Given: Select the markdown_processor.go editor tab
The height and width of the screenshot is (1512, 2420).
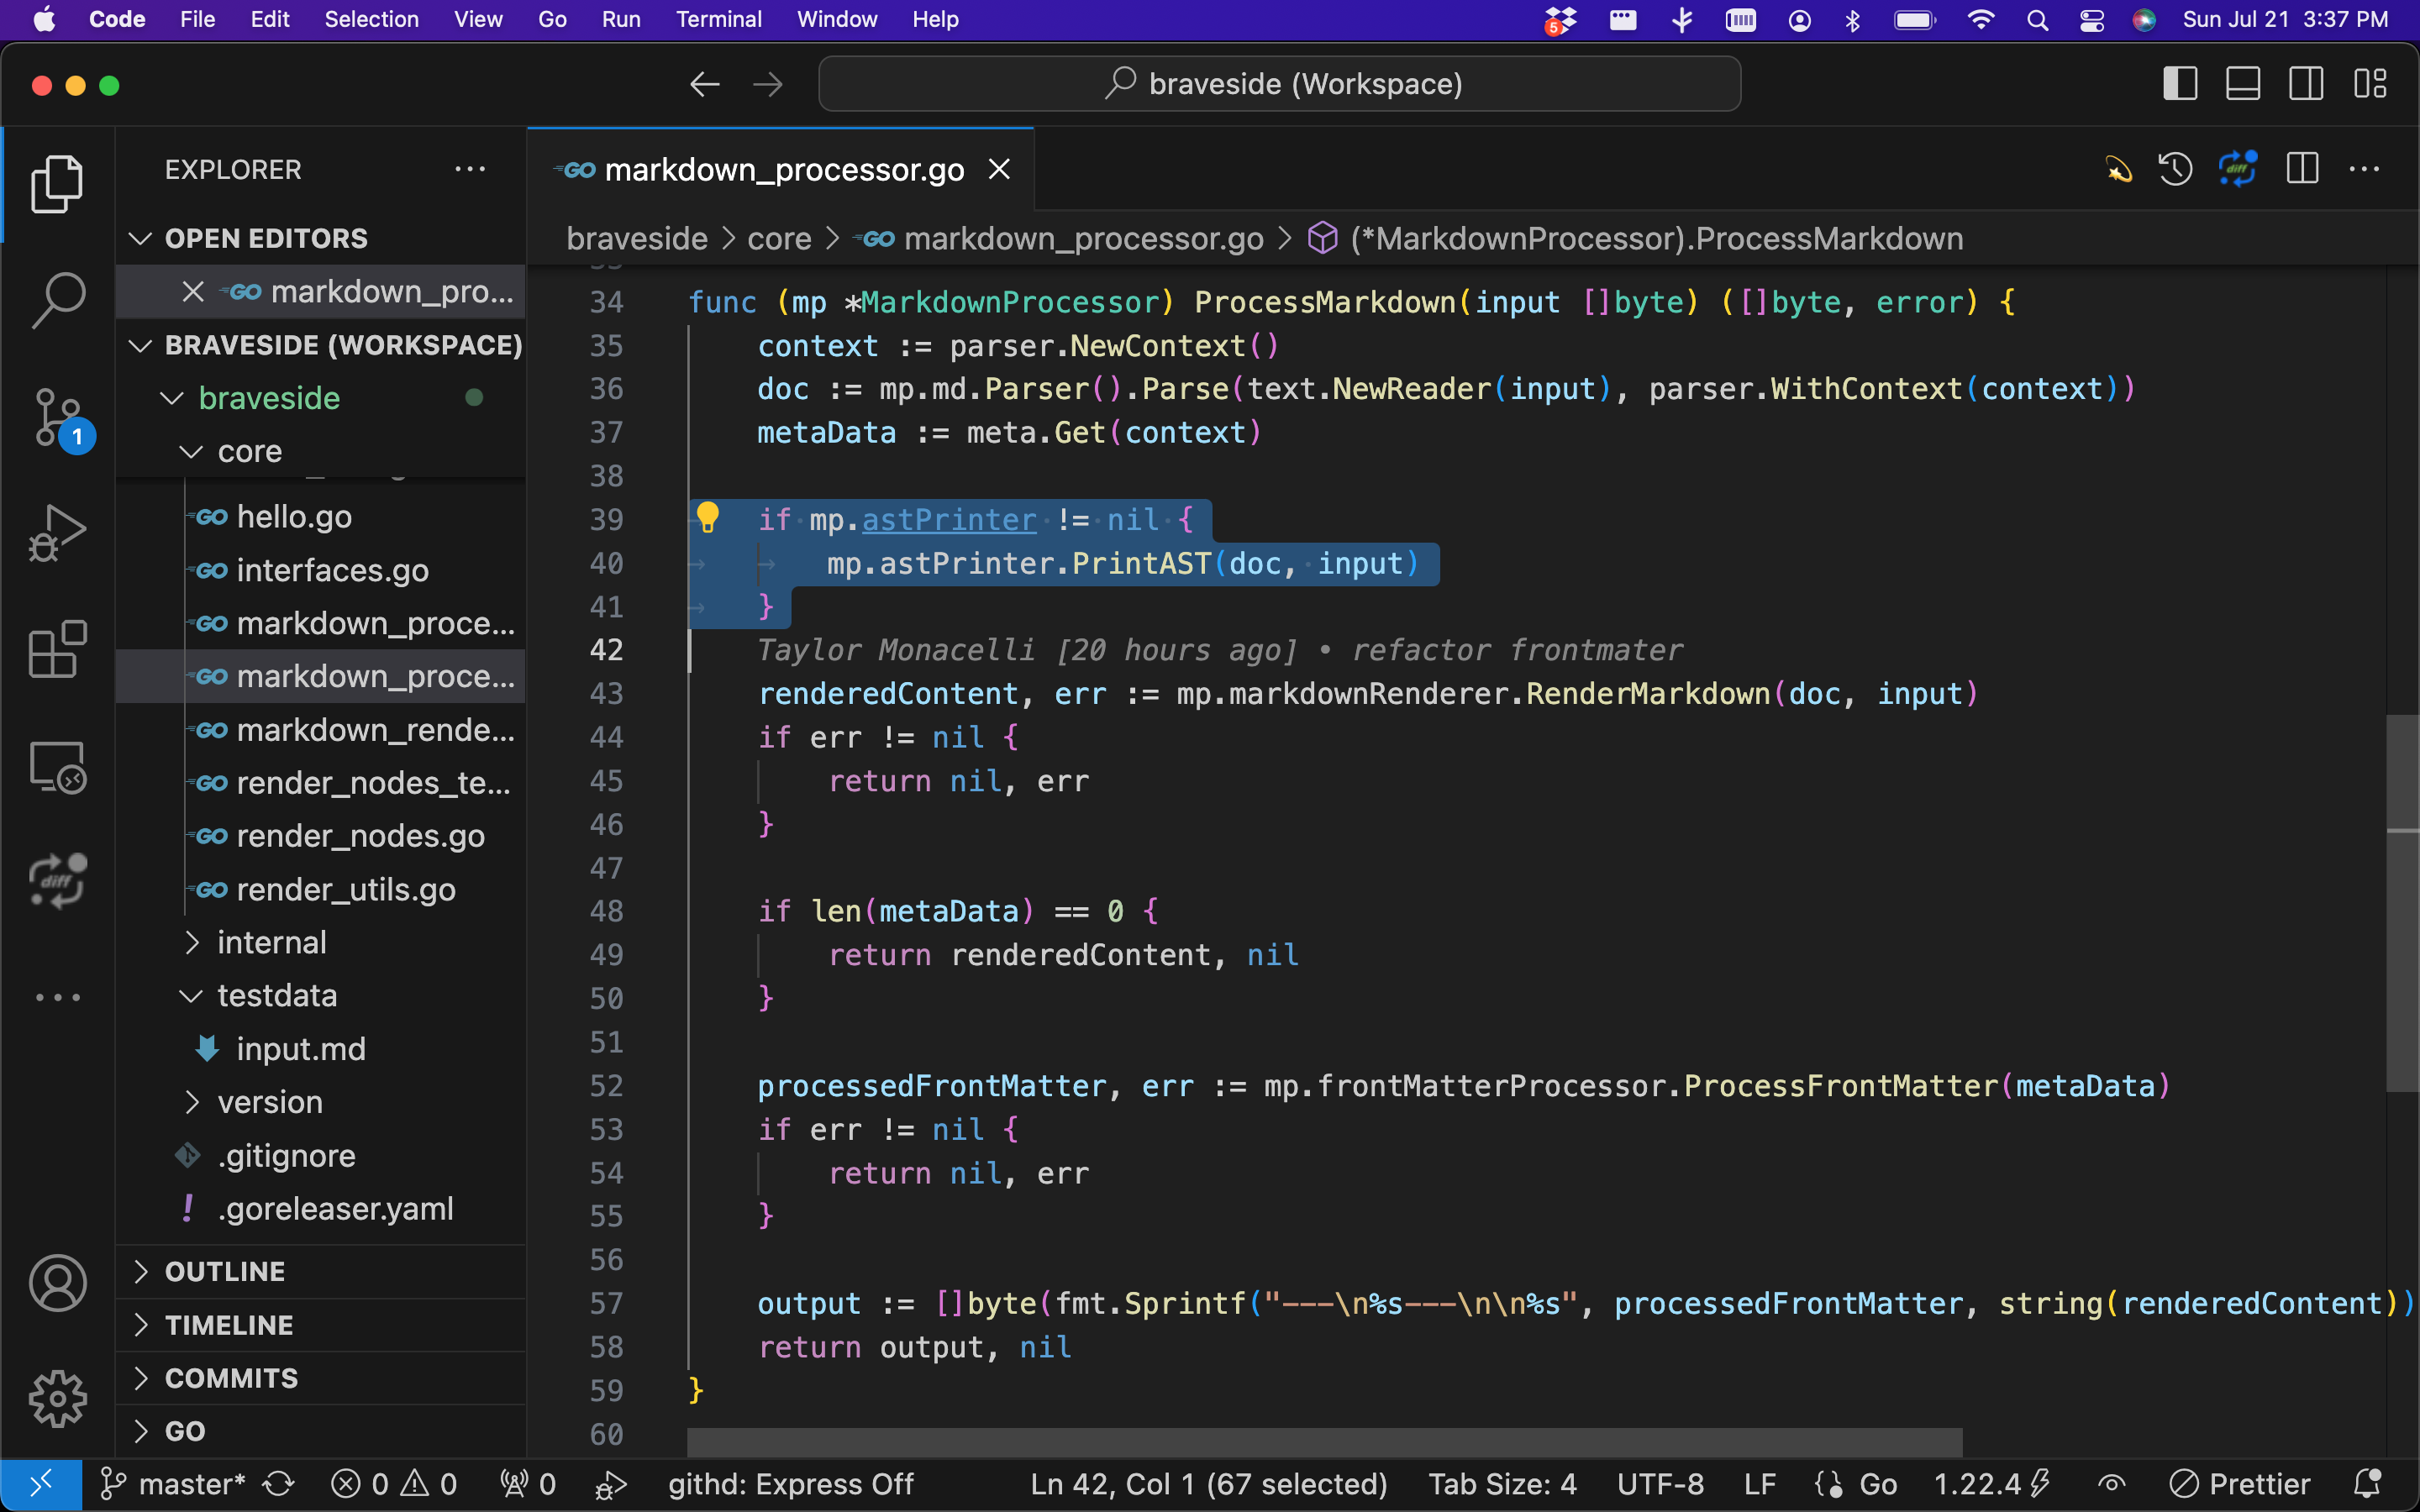Looking at the screenshot, I should tap(783, 170).
